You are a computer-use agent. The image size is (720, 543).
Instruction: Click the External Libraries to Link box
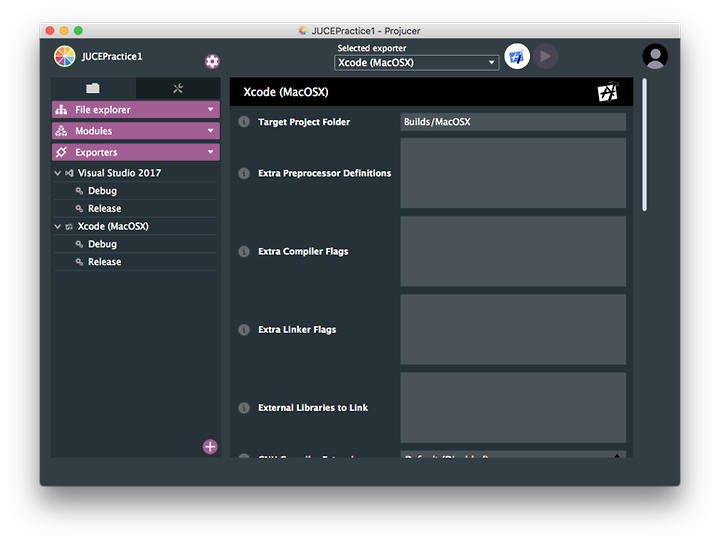click(513, 408)
